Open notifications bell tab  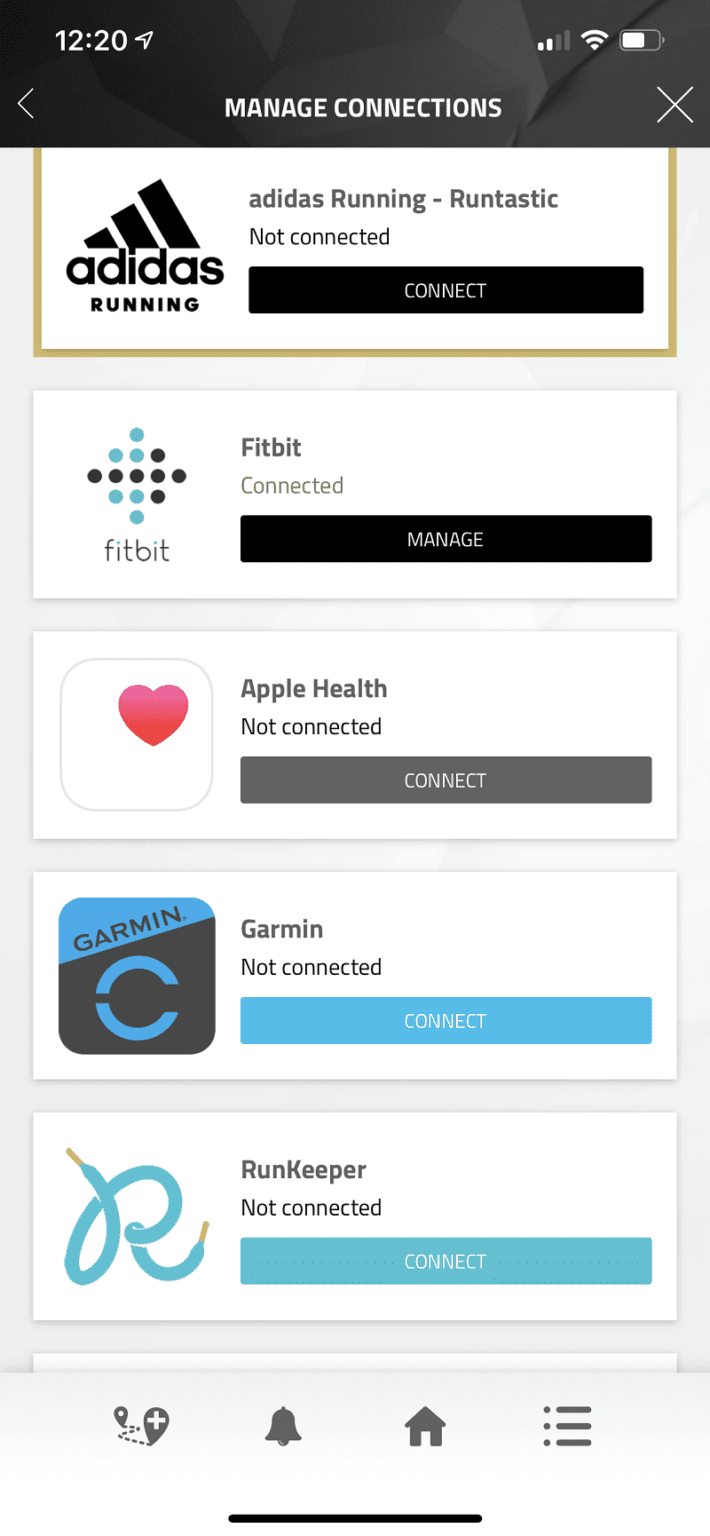tap(283, 1426)
